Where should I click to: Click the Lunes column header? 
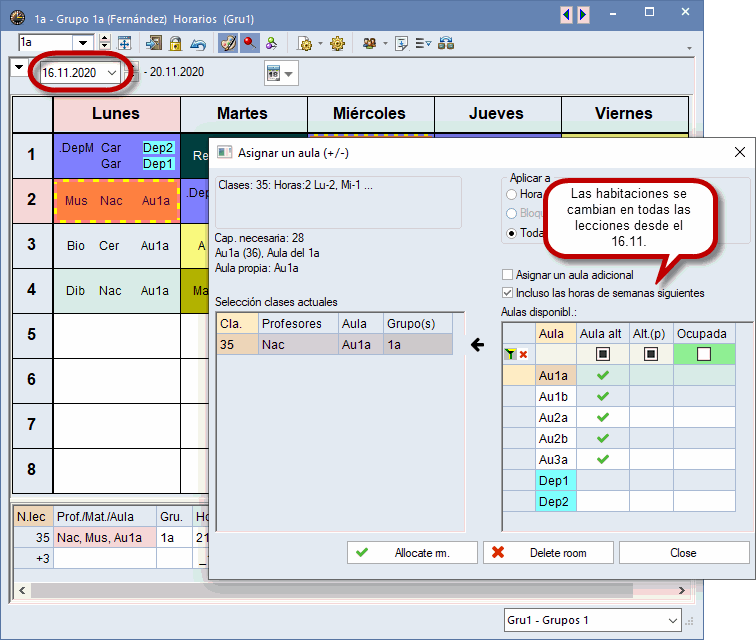(116, 114)
